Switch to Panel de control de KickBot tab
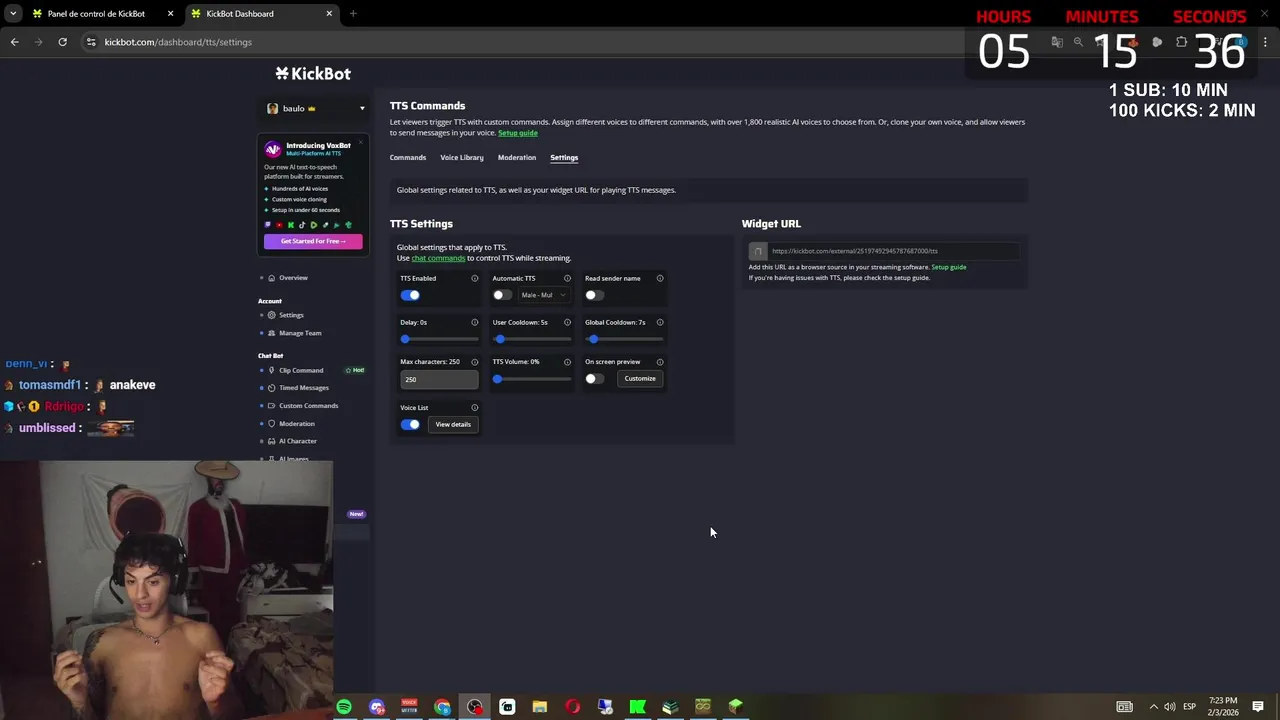Viewport: 1280px width, 720px height. 102,14
